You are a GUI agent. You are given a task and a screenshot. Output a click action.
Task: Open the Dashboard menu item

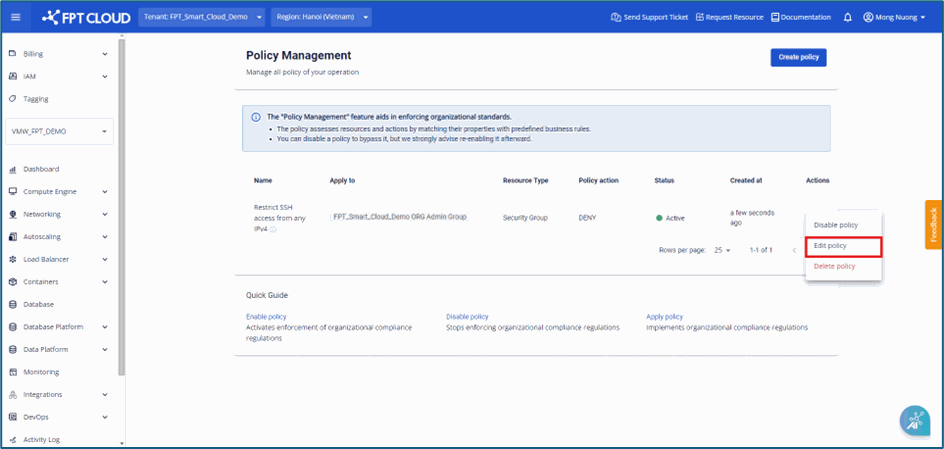41,169
